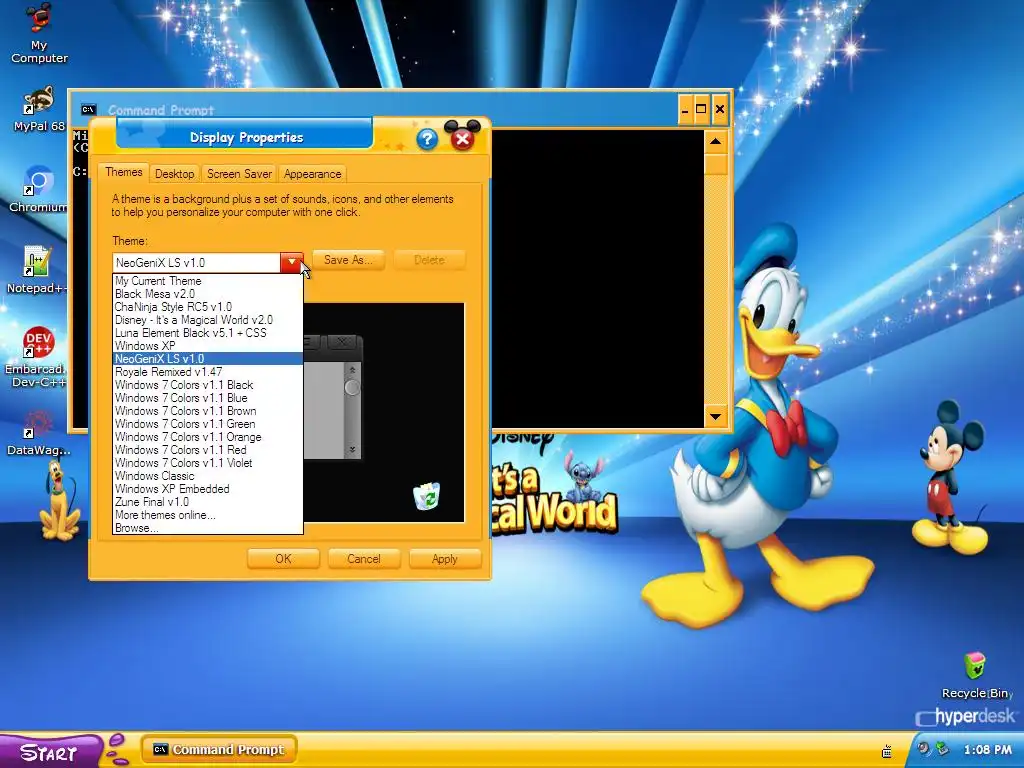This screenshot has height=768, width=1024.
Task: Click More themes online... entry
Action: click(208, 515)
